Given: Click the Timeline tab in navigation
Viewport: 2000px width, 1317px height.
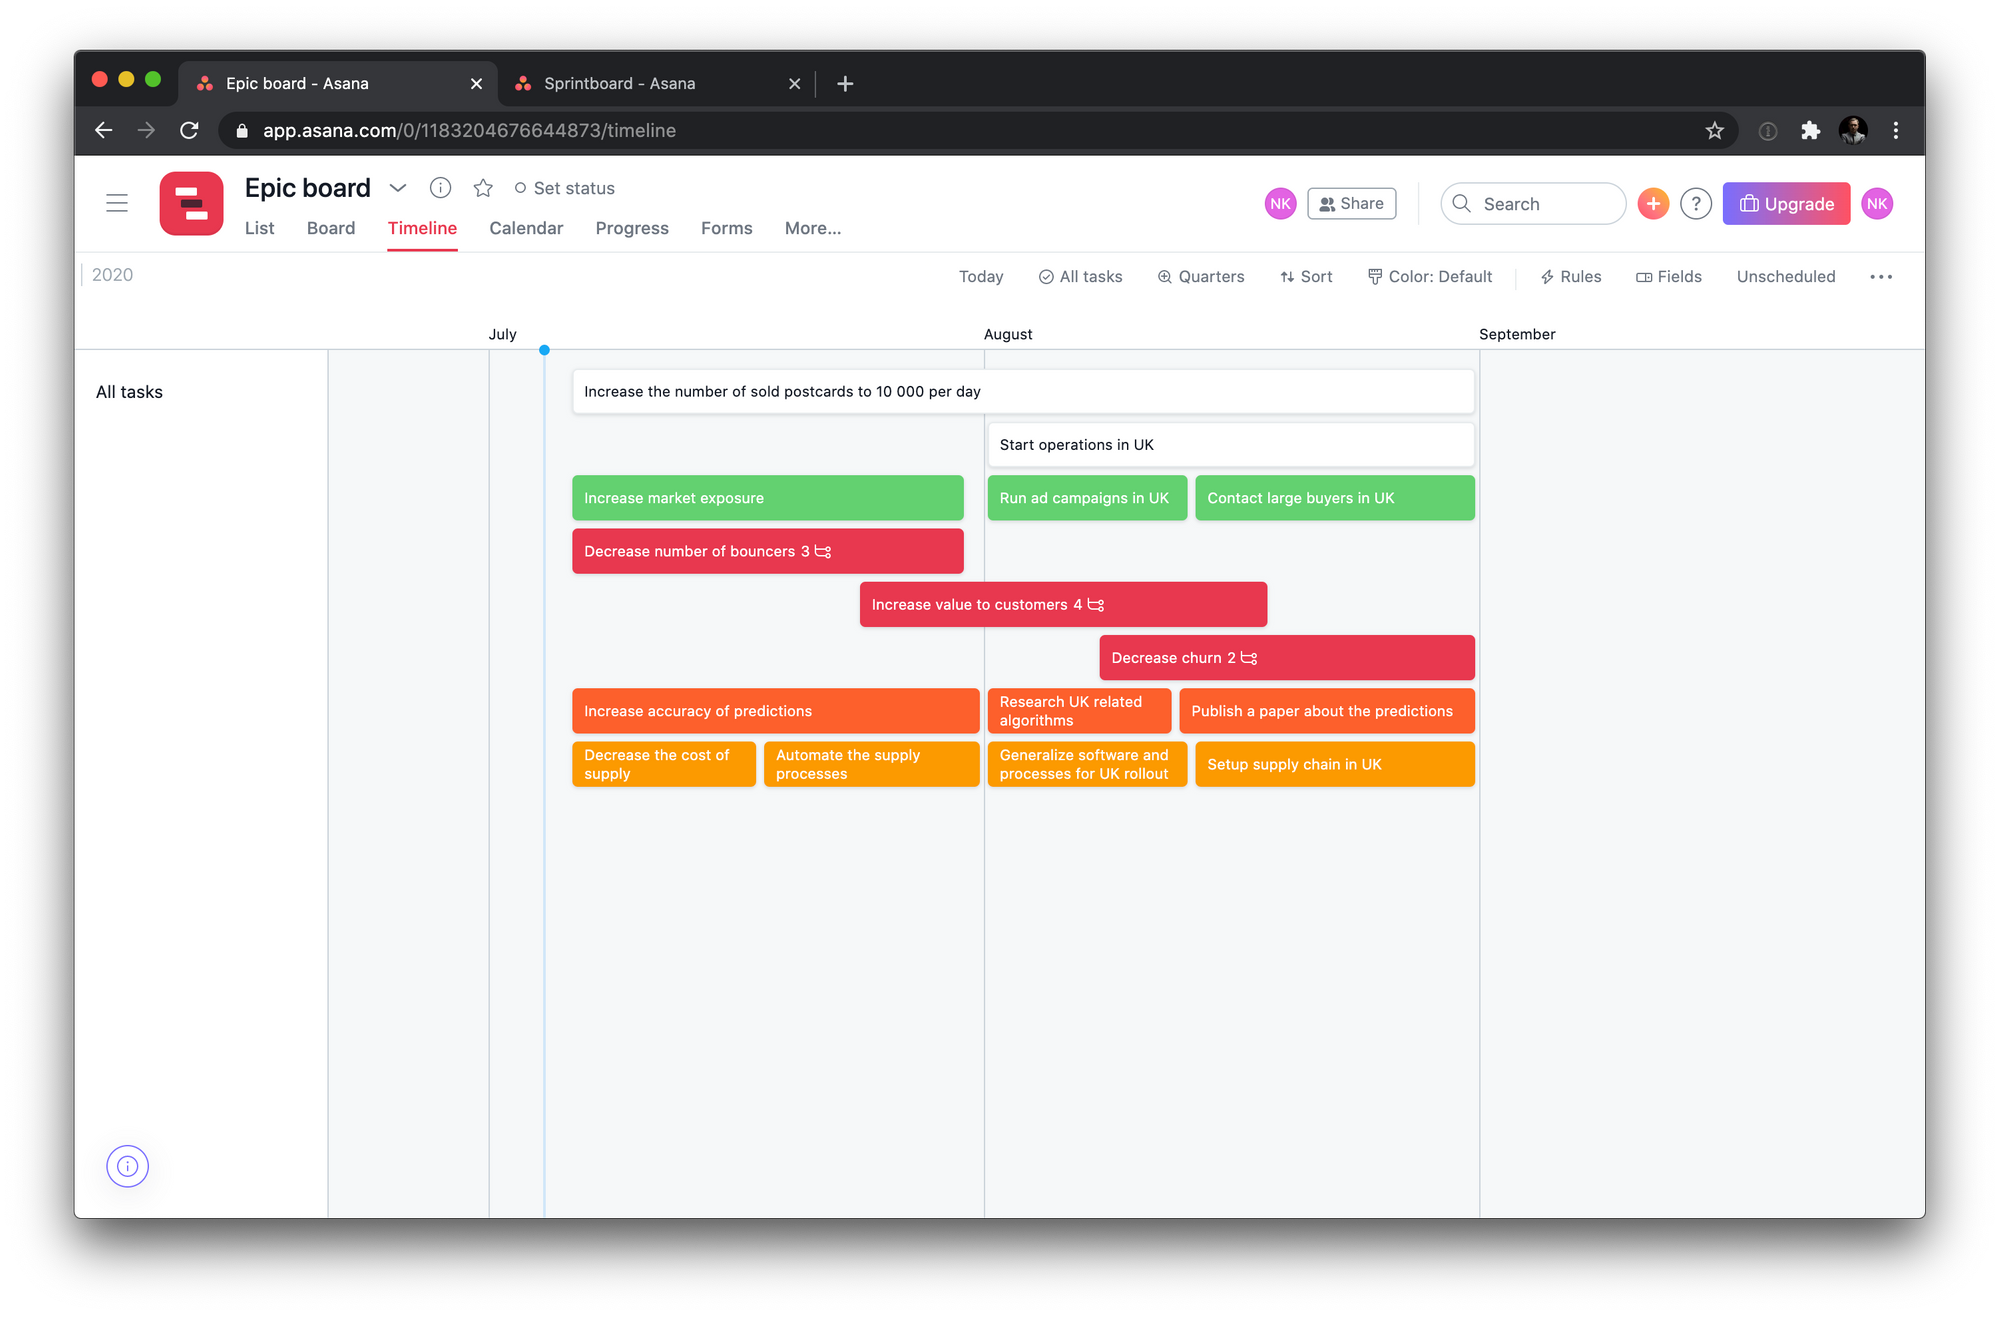Looking at the screenshot, I should pyautogui.click(x=422, y=228).
